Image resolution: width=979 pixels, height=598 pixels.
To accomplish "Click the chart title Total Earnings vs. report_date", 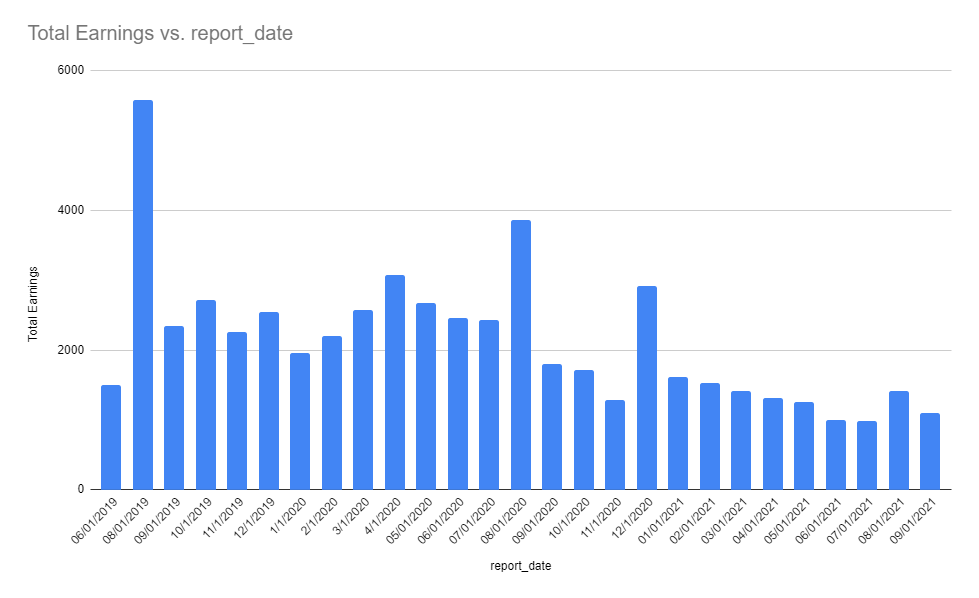I will (160, 33).
